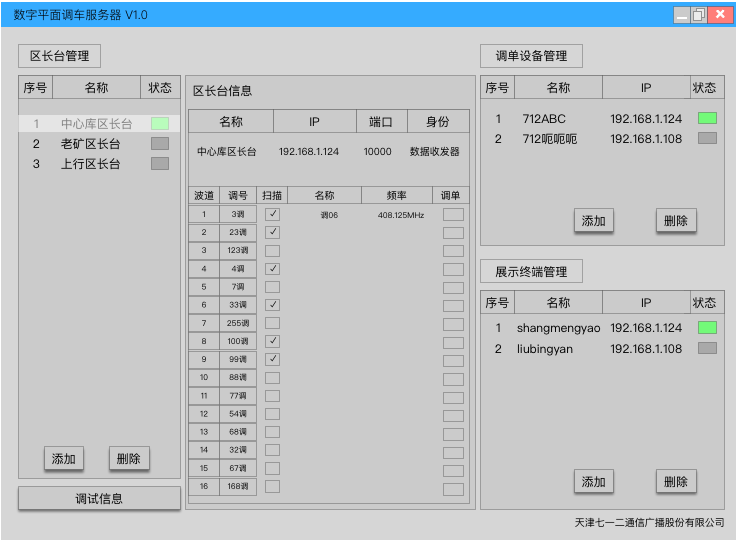Click green status indicator for 712ABC device

(x=707, y=119)
